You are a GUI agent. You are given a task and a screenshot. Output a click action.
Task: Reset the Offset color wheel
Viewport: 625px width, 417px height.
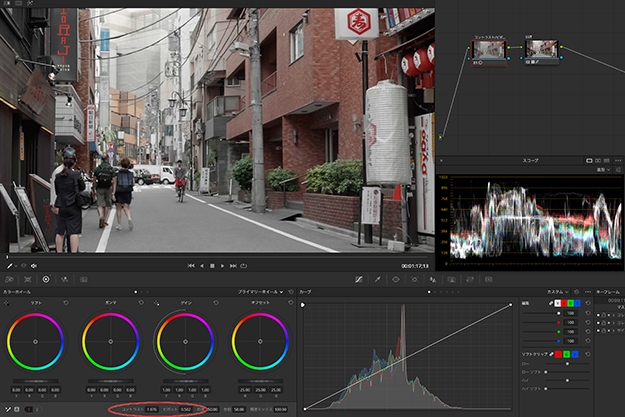pyautogui.click(x=291, y=301)
